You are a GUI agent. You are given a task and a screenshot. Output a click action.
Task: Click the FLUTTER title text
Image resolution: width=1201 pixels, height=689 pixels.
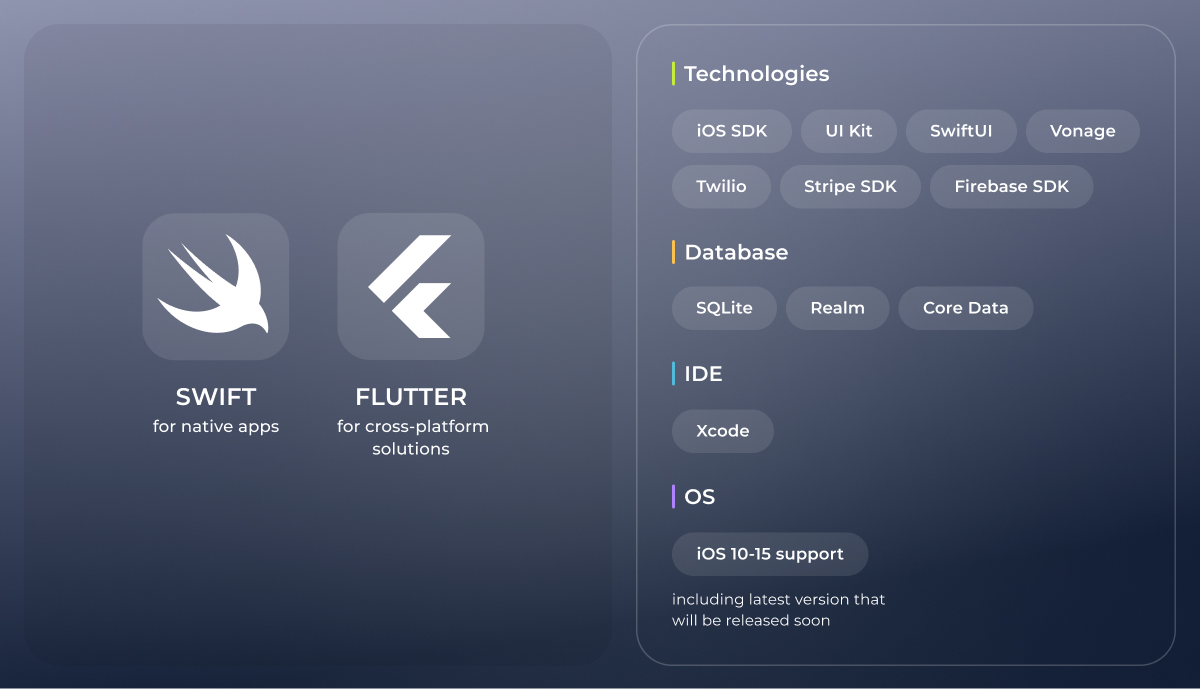tap(411, 397)
